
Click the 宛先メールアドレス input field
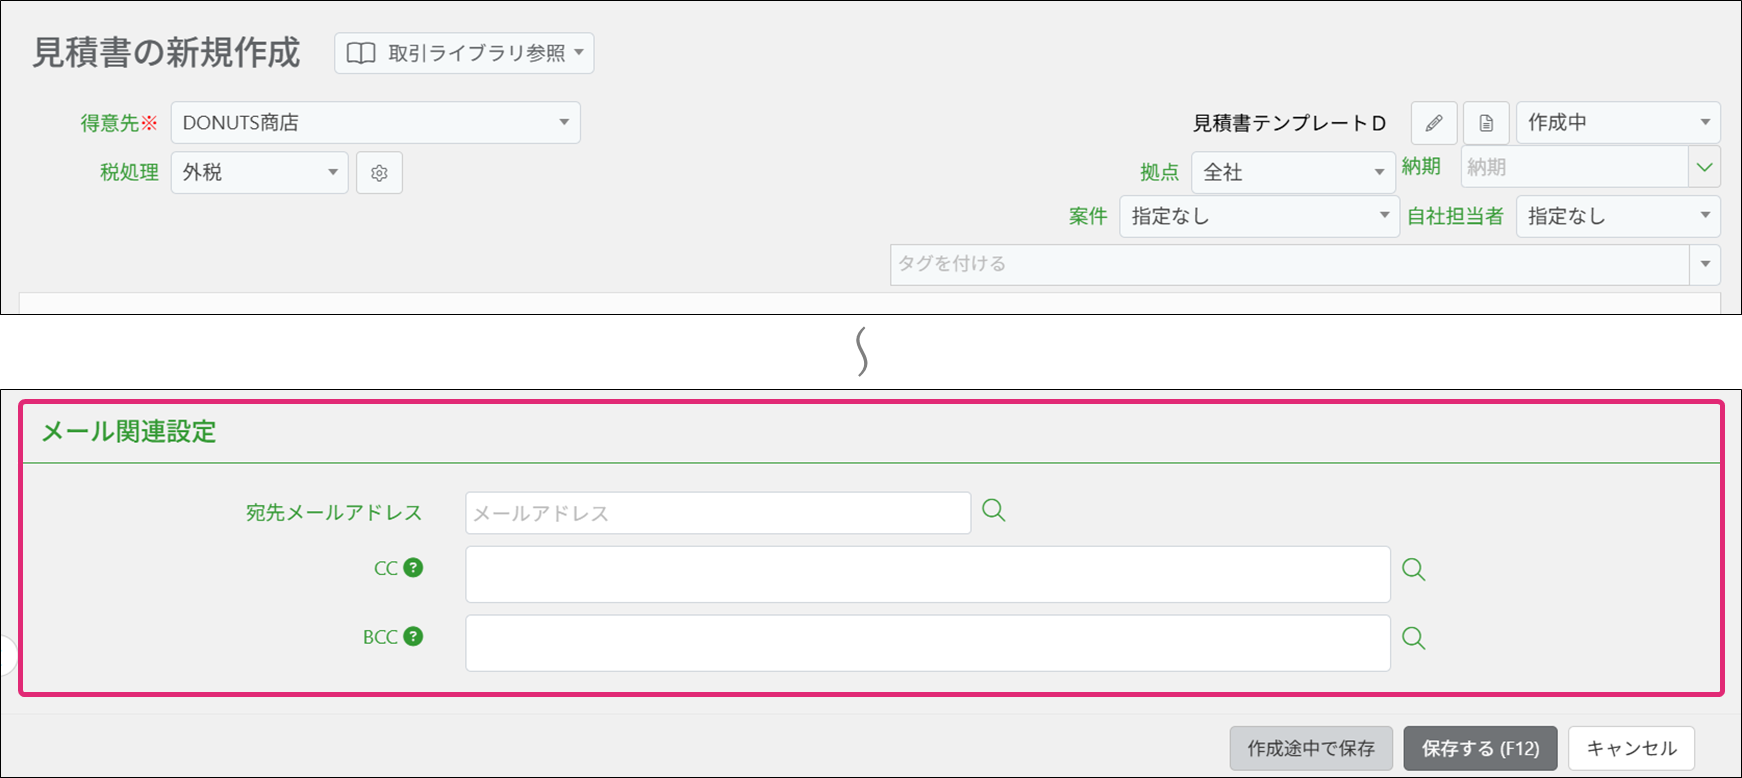(x=717, y=513)
